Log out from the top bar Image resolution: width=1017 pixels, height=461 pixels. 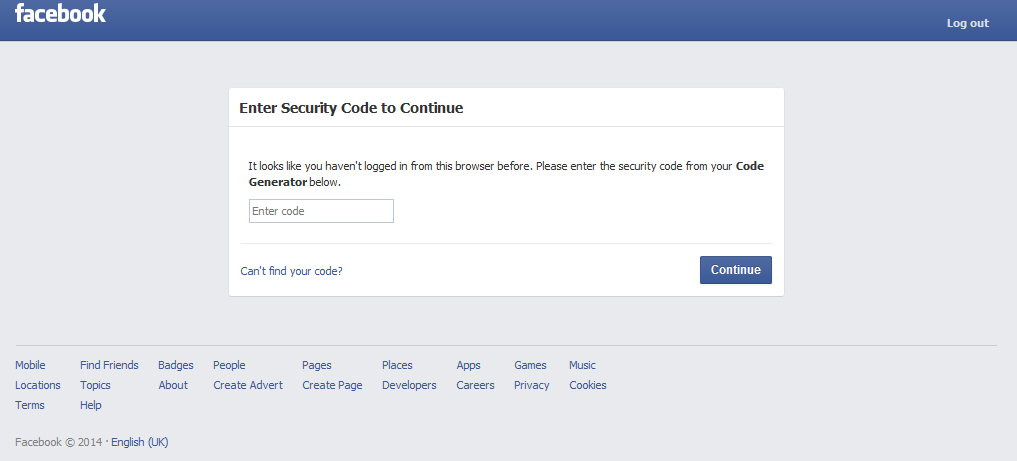tap(968, 23)
